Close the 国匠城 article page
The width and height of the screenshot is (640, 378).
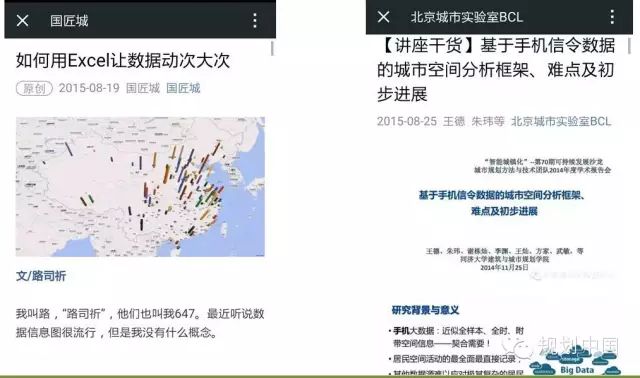click(22, 20)
